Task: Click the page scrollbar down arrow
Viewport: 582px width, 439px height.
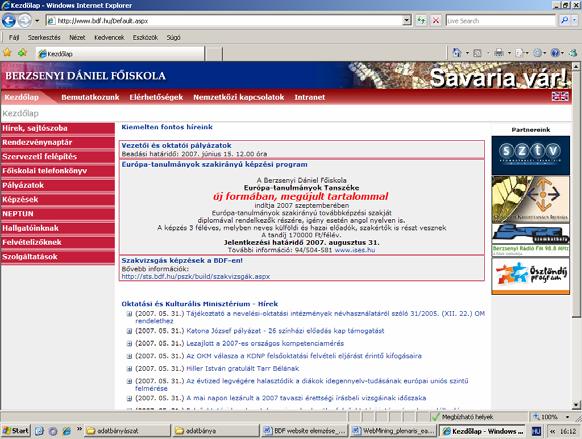Action: pyautogui.click(x=576, y=405)
